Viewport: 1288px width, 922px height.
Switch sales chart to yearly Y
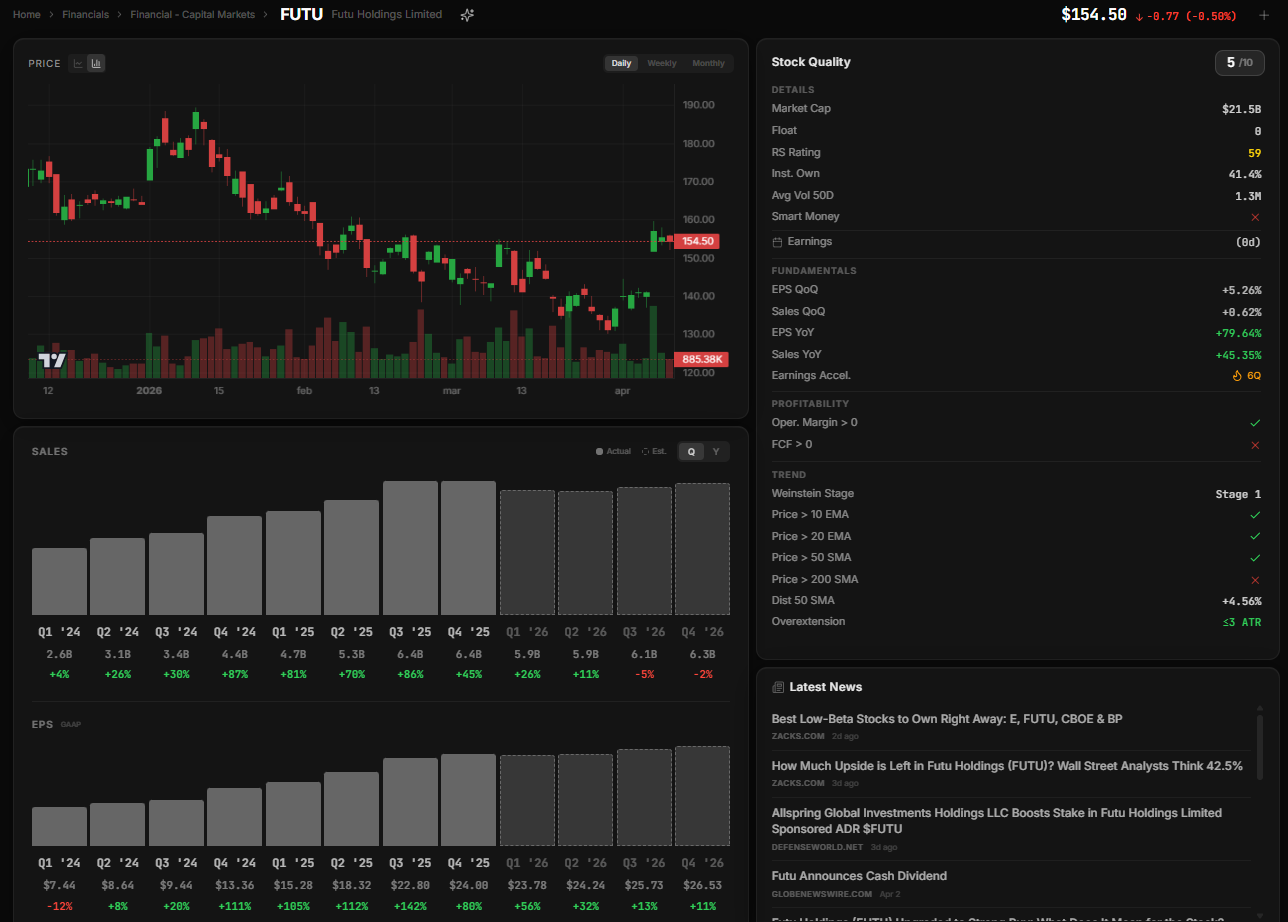[715, 452]
